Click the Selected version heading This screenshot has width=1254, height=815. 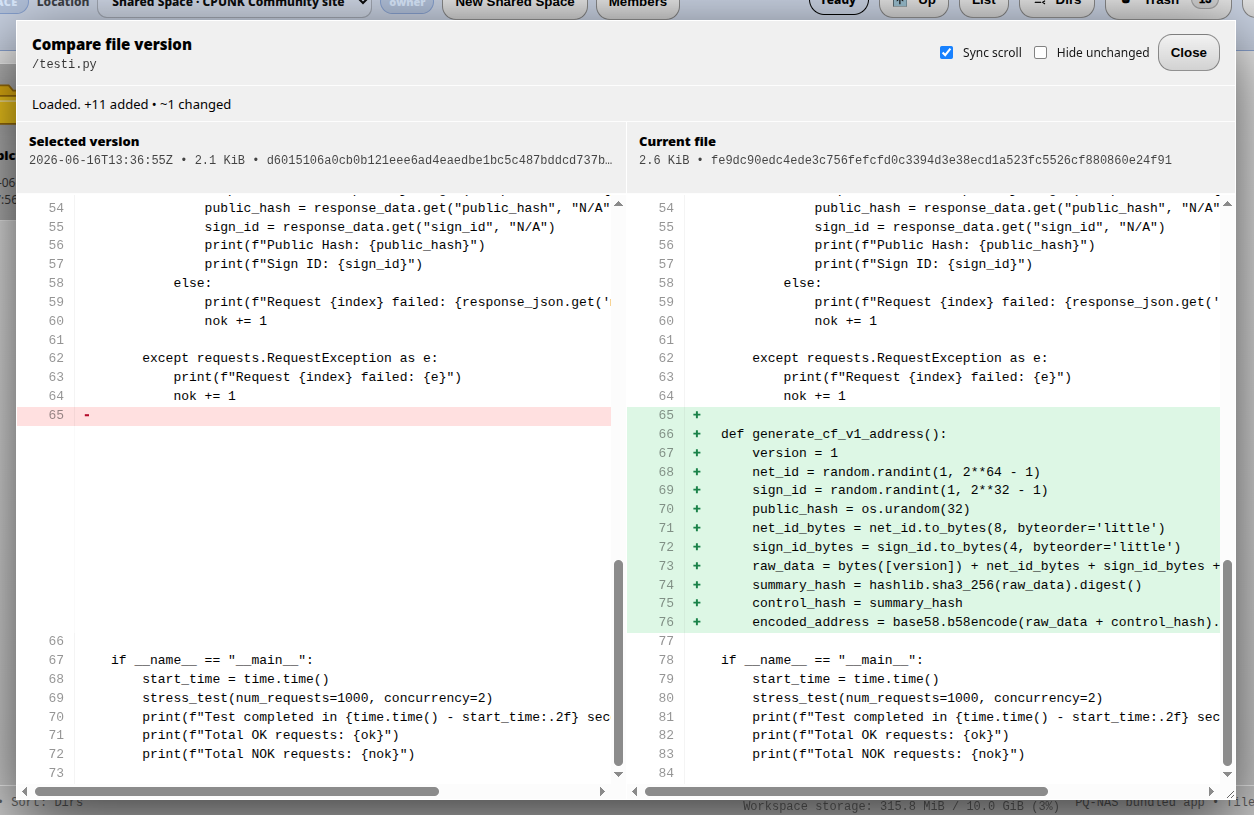(84, 142)
